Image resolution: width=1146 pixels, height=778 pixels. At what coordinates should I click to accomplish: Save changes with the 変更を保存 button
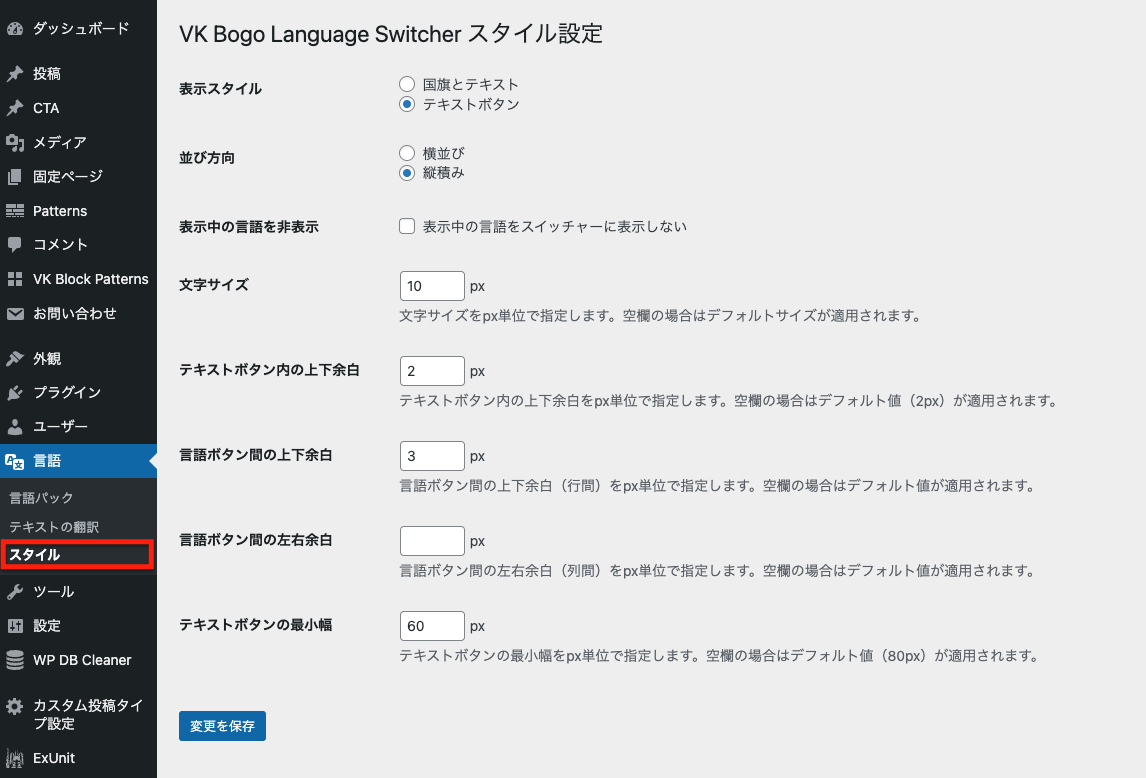click(x=222, y=726)
